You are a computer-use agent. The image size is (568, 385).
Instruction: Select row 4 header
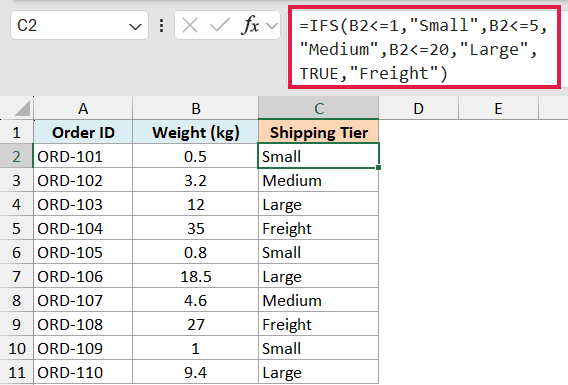(x=17, y=204)
